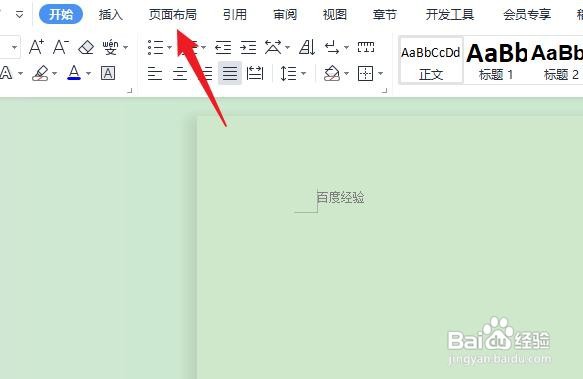Image resolution: width=583 pixels, height=379 pixels.
Task: Switch to the 开发工具 tab
Action: coord(450,15)
